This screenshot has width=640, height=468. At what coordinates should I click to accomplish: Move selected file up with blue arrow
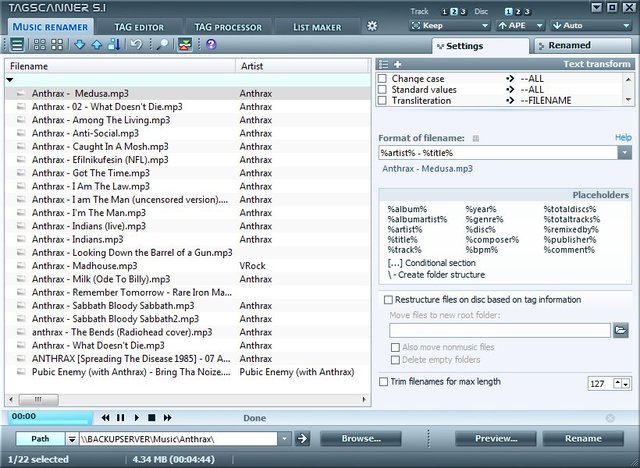[97, 44]
